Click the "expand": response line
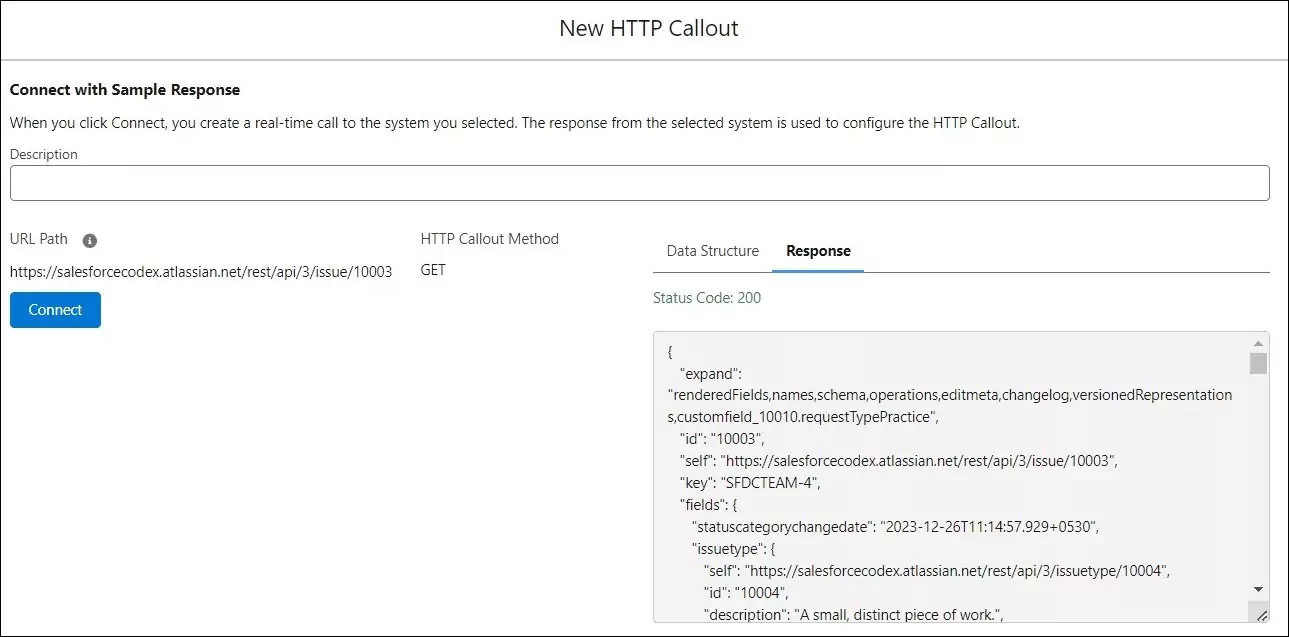Image resolution: width=1289 pixels, height=637 pixels. [712, 374]
